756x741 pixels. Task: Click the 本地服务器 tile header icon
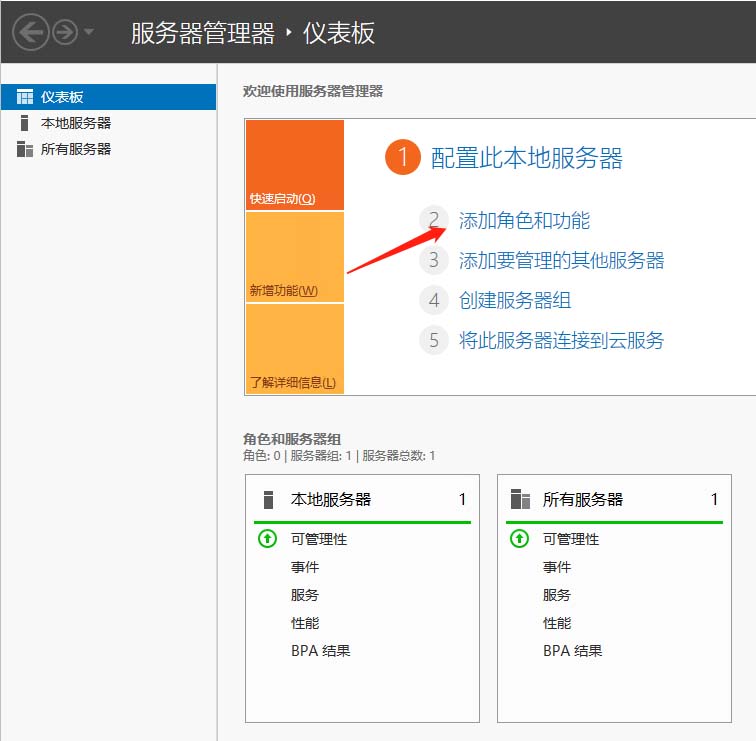point(269,499)
